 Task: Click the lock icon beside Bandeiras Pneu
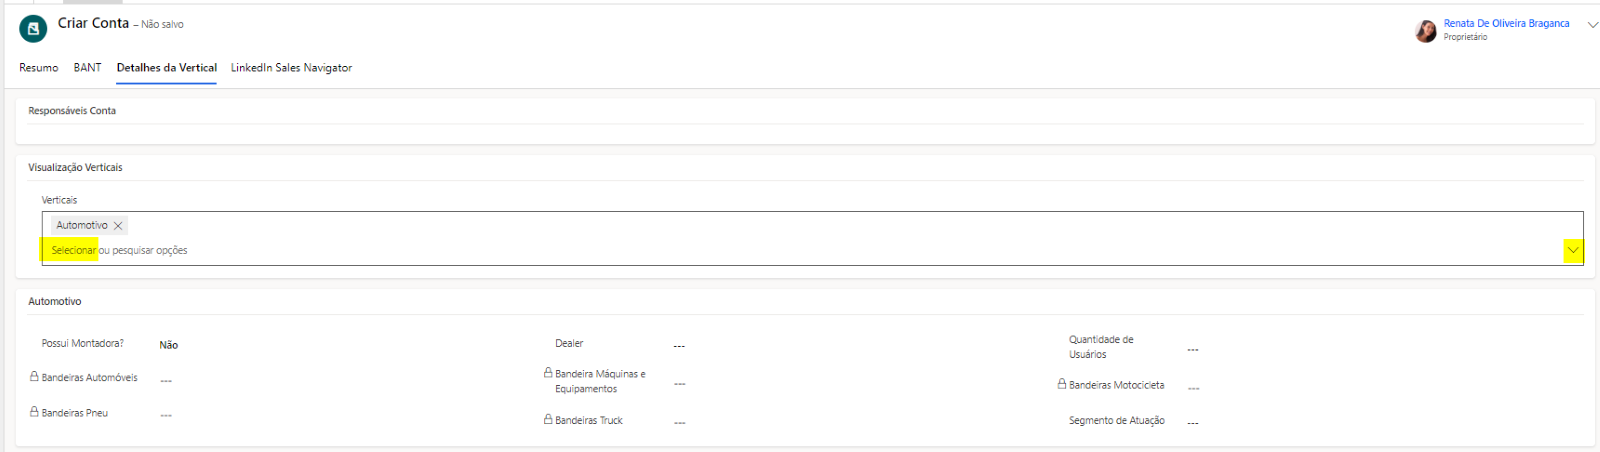35,412
